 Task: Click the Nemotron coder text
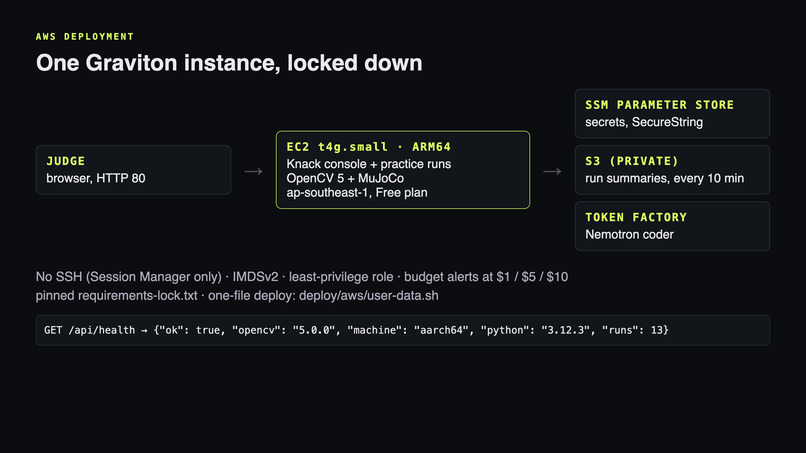coord(629,234)
